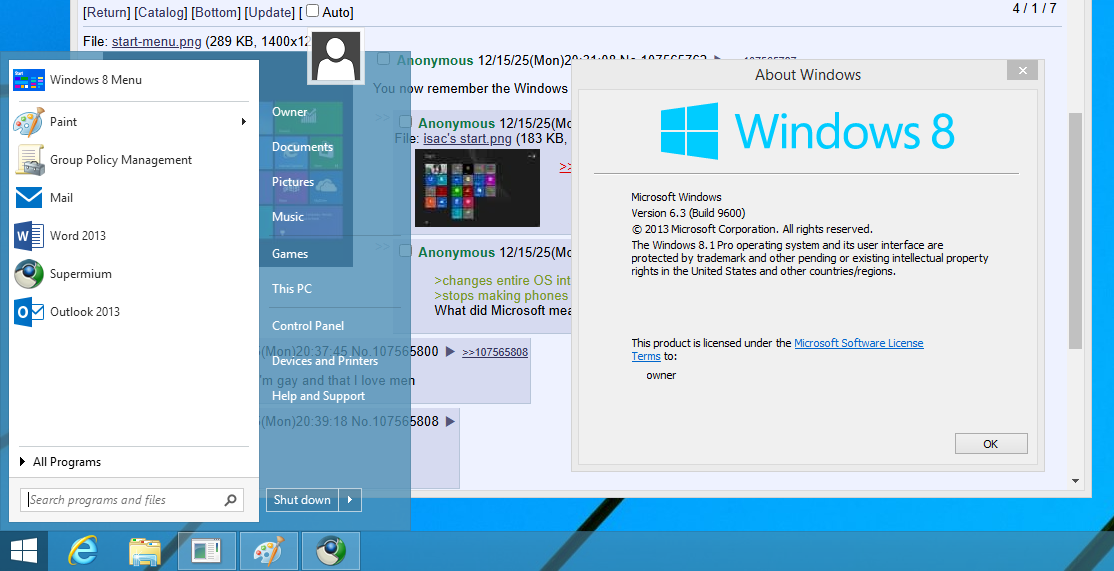Tick checkbox on the greentext Anonymous post
Image resolution: width=1114 pixels, height=571 pixels.
point(405,251)
